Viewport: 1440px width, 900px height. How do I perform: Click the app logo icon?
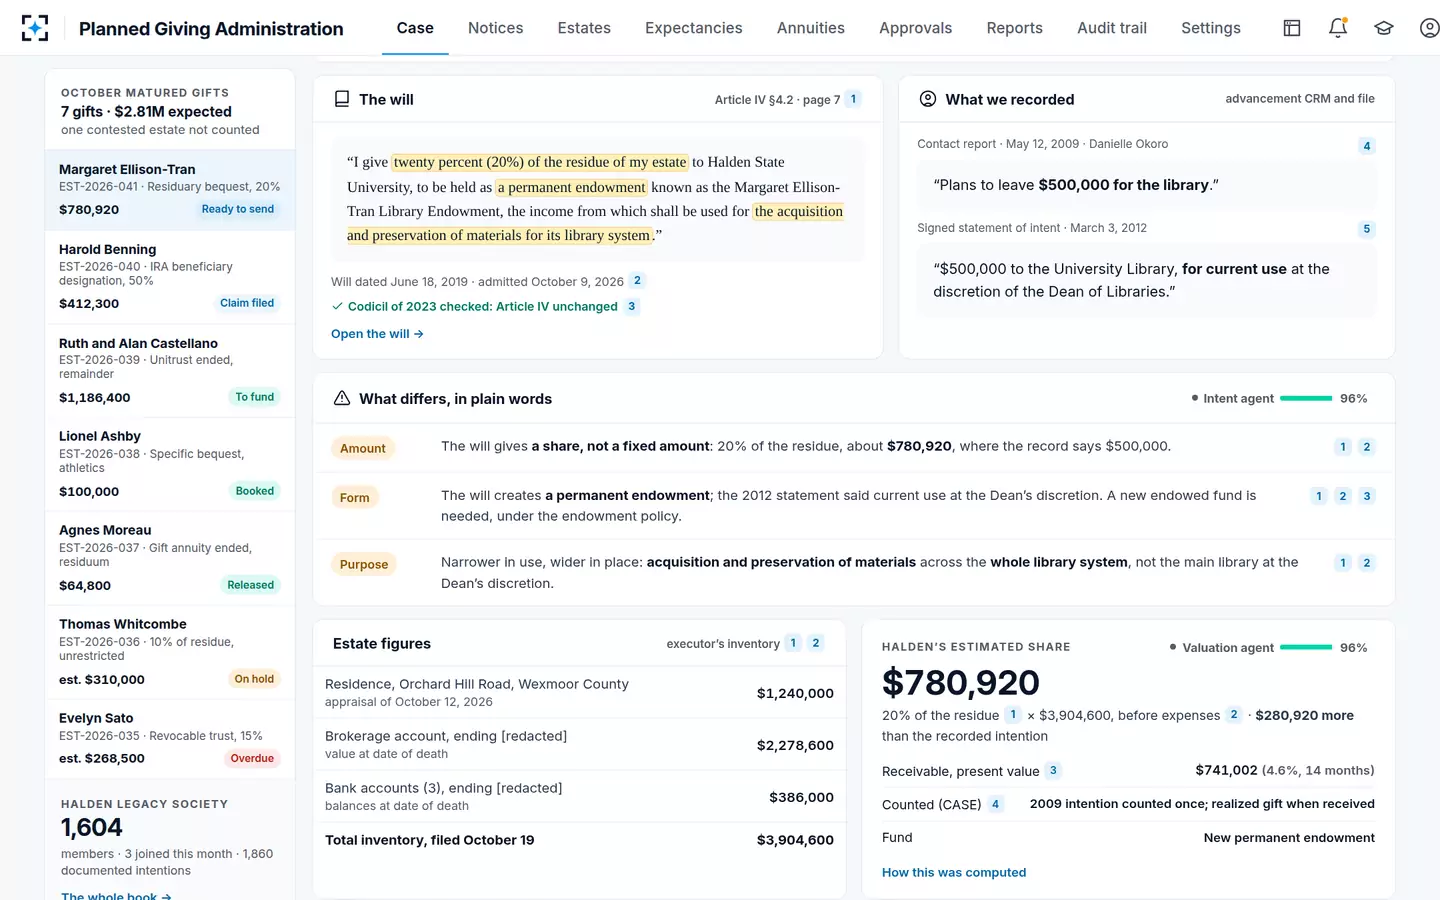click(35, 28)
